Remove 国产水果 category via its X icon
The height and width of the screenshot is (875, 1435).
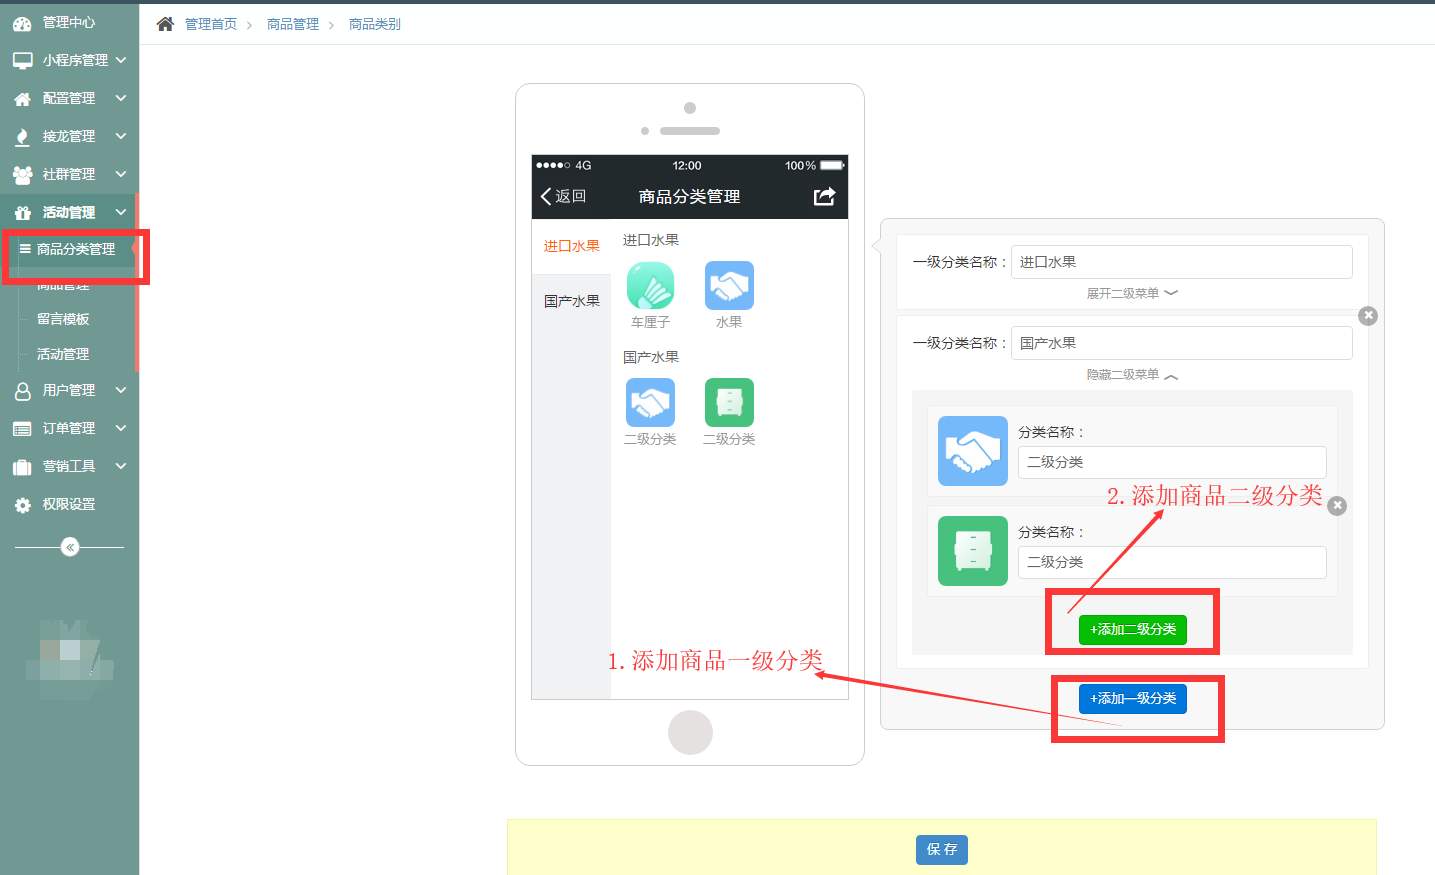(x=1367, y=315)
